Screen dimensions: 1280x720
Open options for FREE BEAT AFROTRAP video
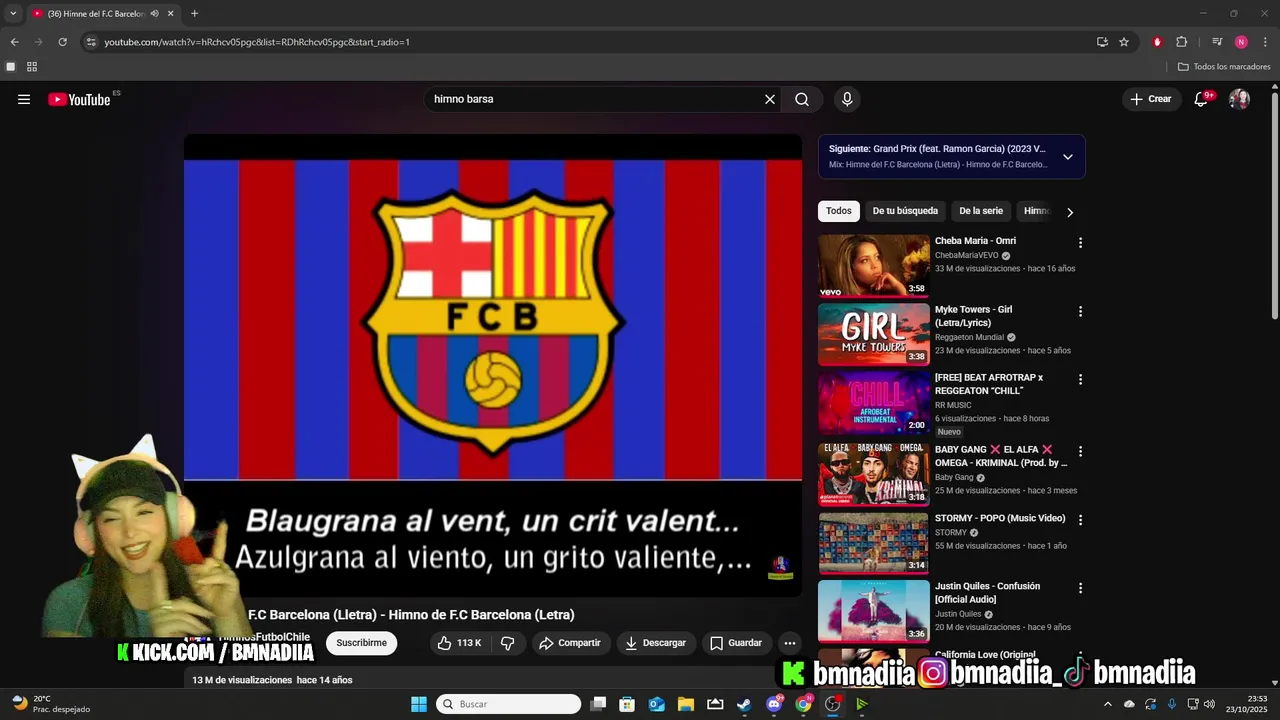1080,380
